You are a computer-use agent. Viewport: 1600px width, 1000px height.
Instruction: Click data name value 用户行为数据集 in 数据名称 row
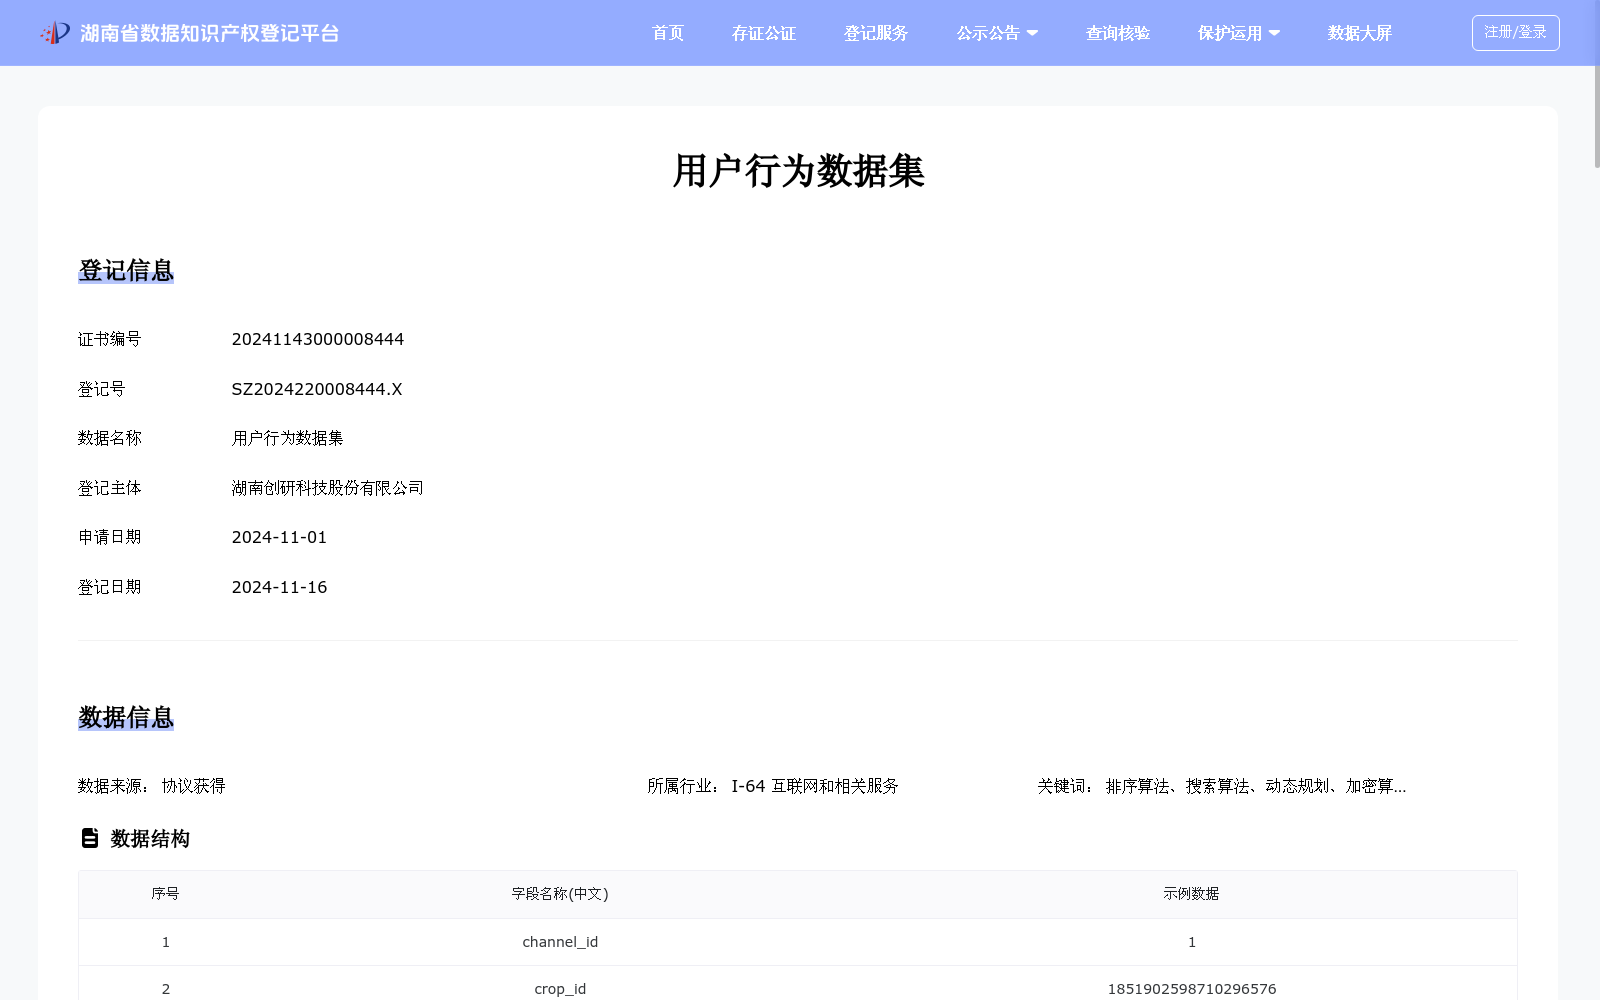287,438
